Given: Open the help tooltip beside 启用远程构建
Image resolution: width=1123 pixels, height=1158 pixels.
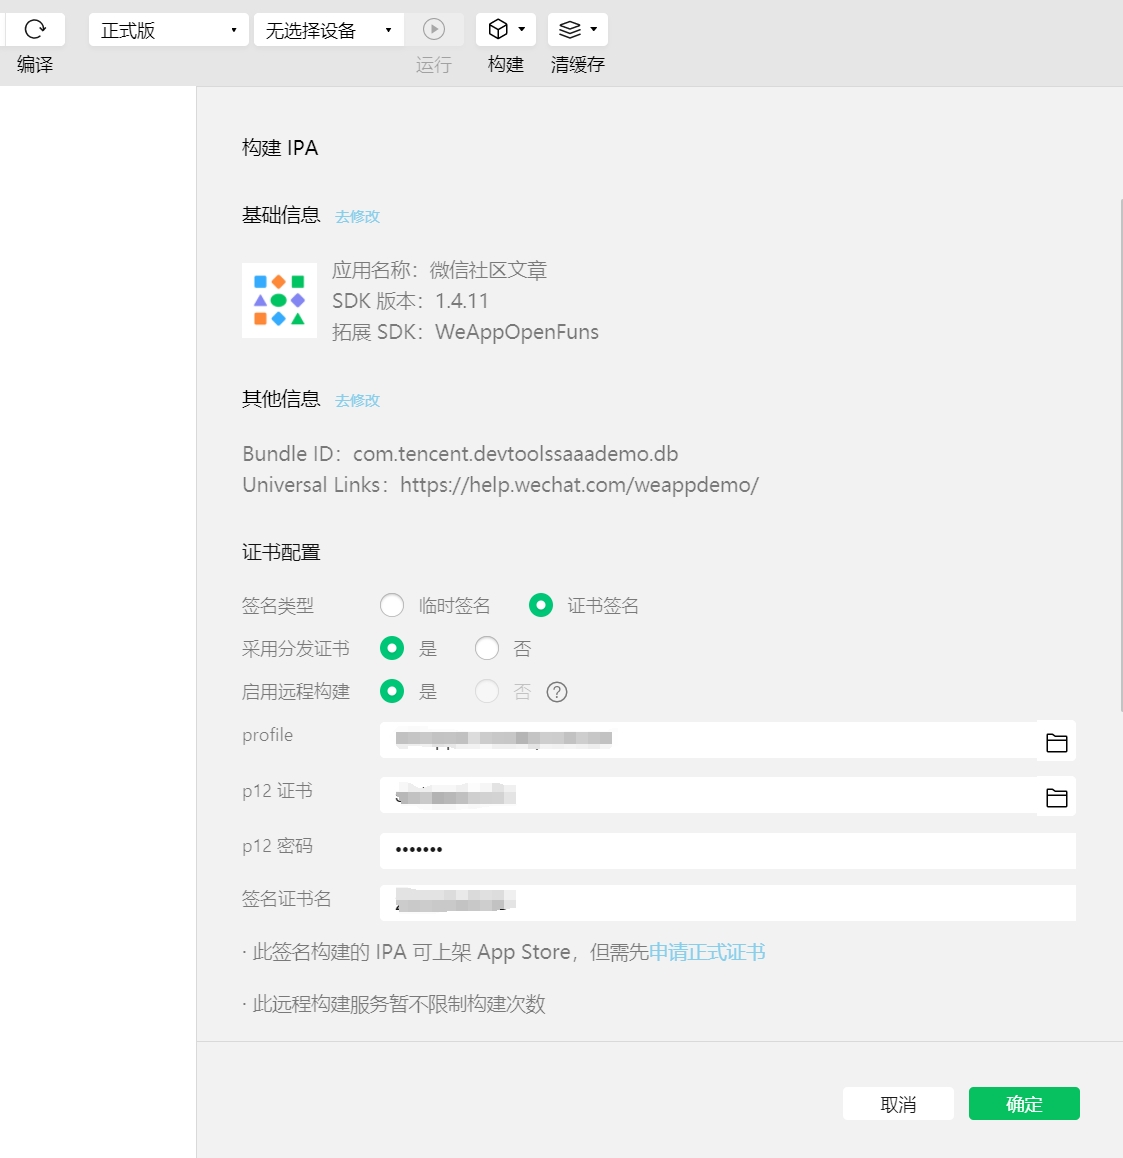Looking at the screenshot, I should (557, 691).
